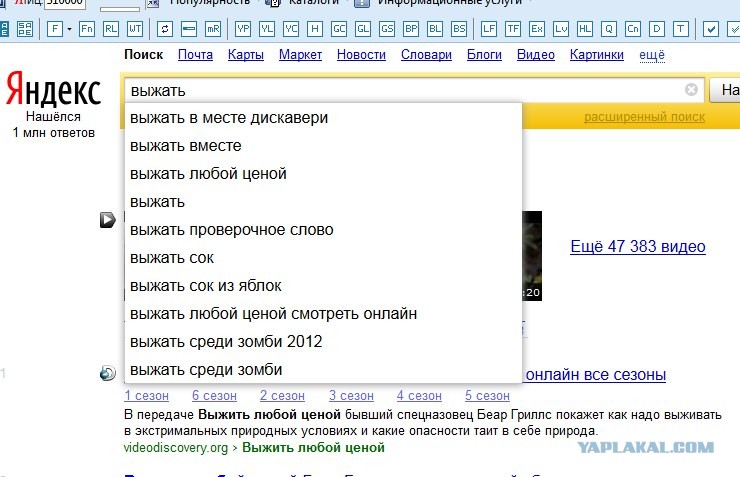This screenshot has height=477, width=740.
Task: Click the refresh arrows toolbar icon
Action: pos(165,29)
